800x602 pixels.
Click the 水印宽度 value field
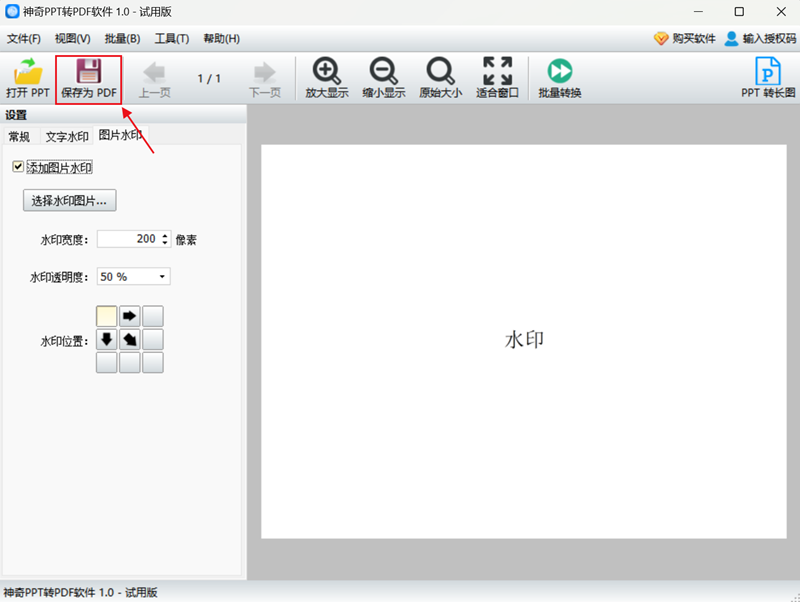pos(128,239)
